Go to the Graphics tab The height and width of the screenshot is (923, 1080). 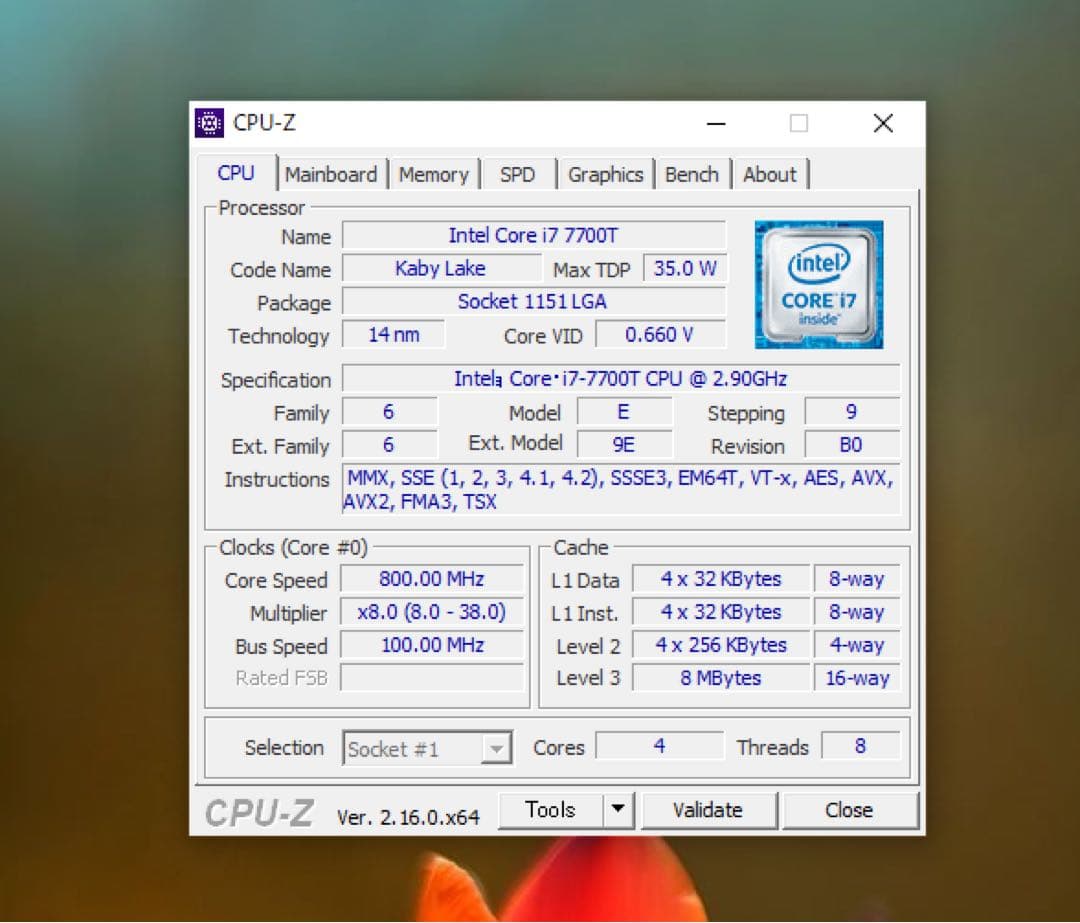click(x=605, y=175)
